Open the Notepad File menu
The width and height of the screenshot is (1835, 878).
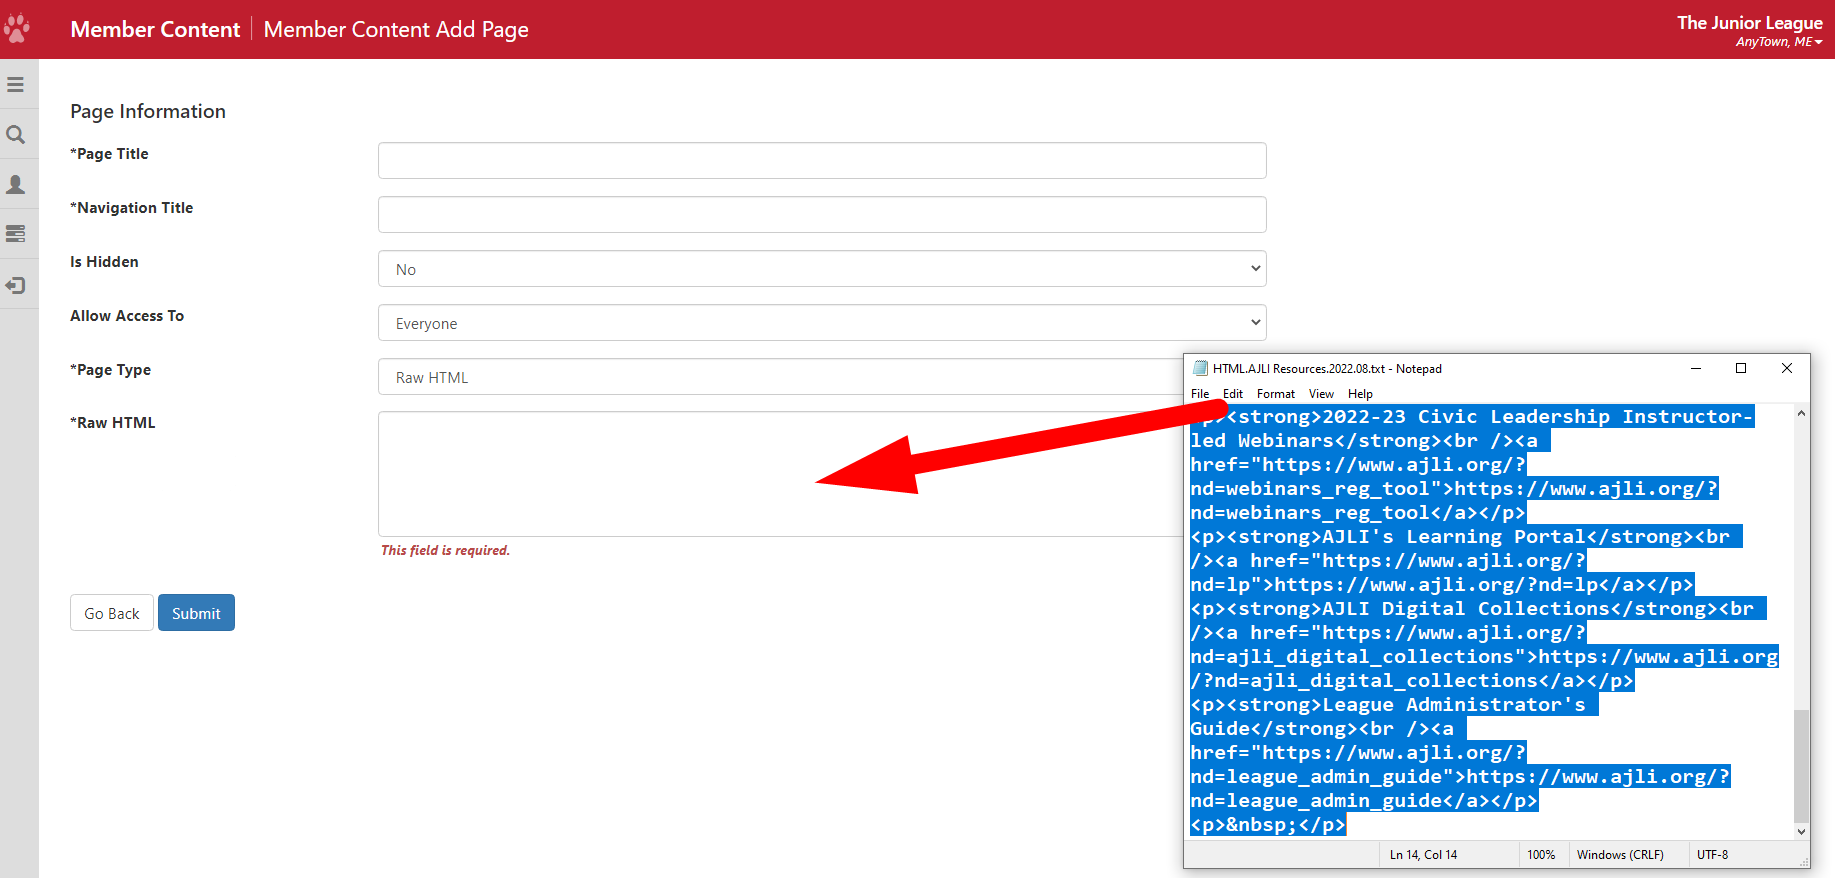pyautogui.click(x=1200, y=394)
